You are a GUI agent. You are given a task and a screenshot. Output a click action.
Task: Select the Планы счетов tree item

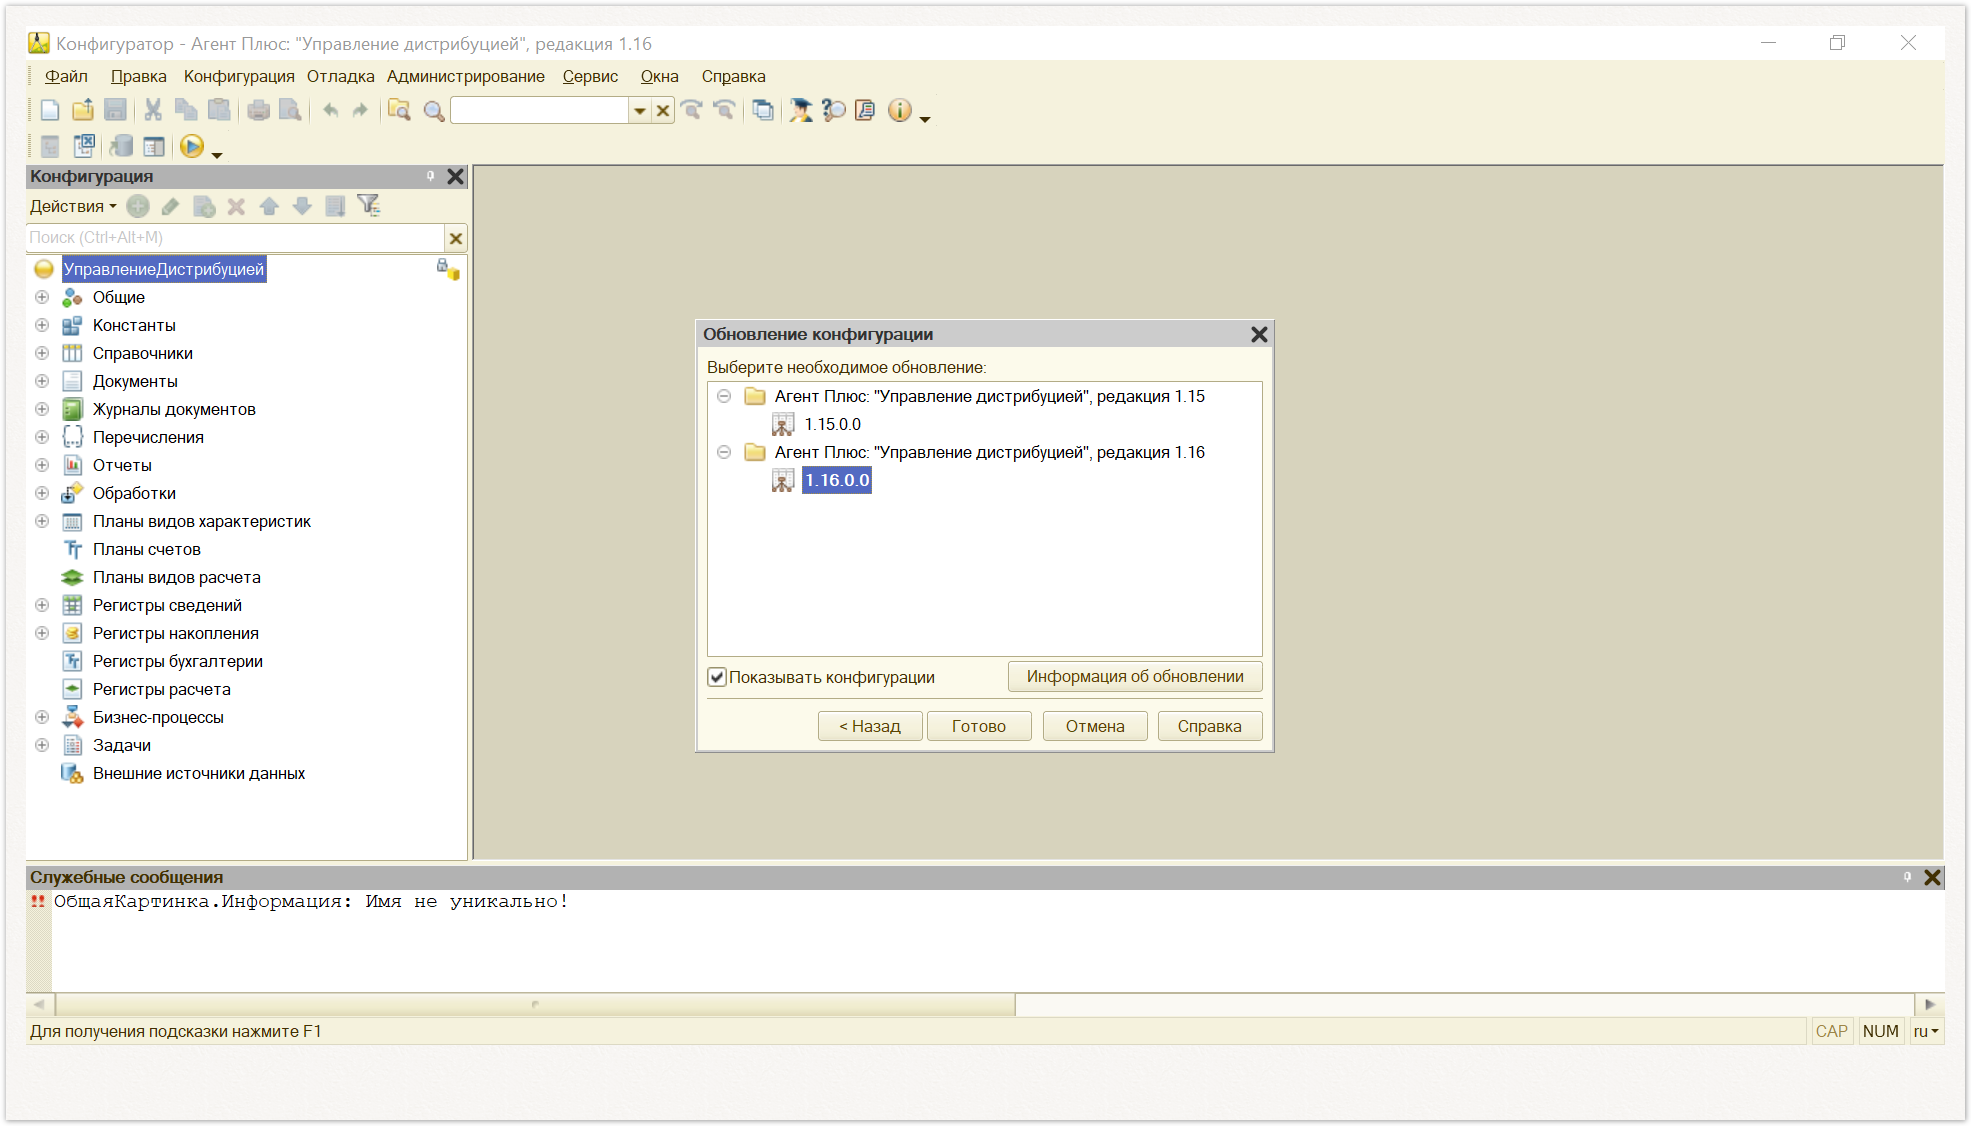[x=147, y=549]
